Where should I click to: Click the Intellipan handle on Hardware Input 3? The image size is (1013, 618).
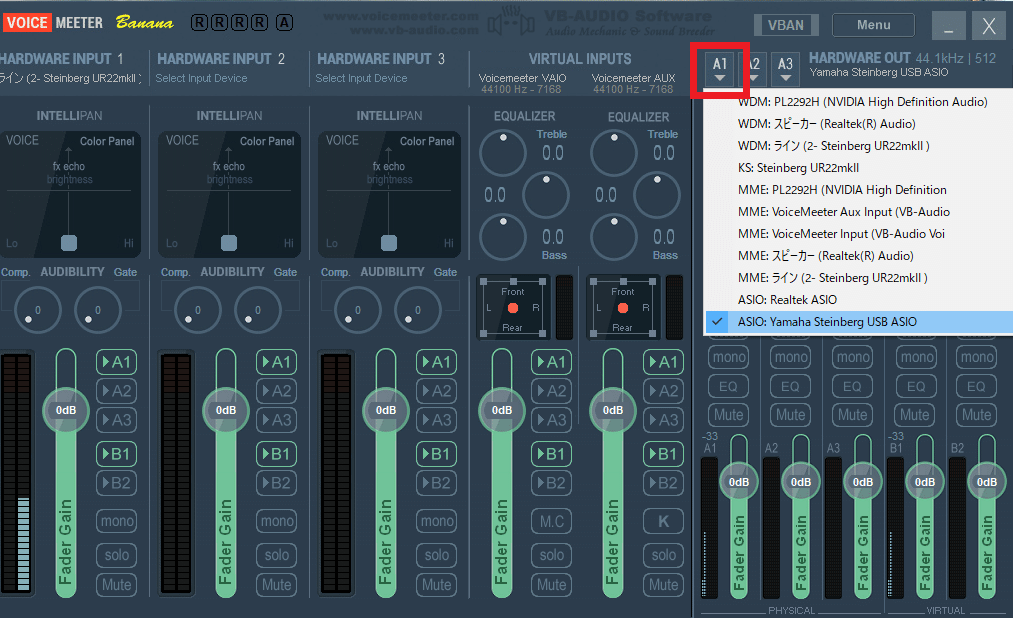click(389, 243)
